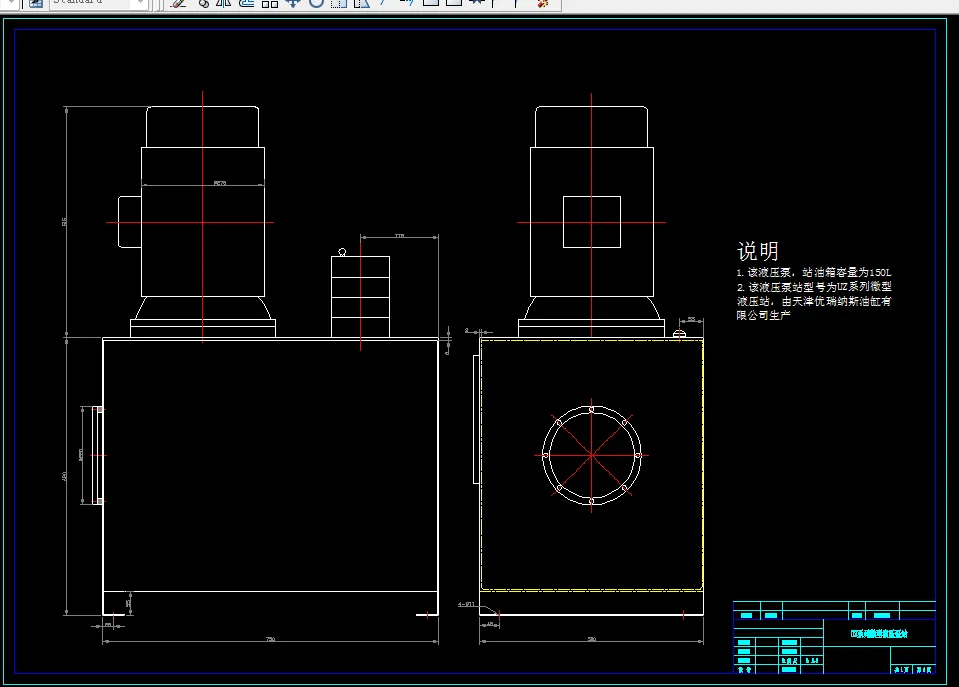This screenshot has height=687, width=959.
Task: Select the yellow dashed tank outline
Action: click(591, 465)
